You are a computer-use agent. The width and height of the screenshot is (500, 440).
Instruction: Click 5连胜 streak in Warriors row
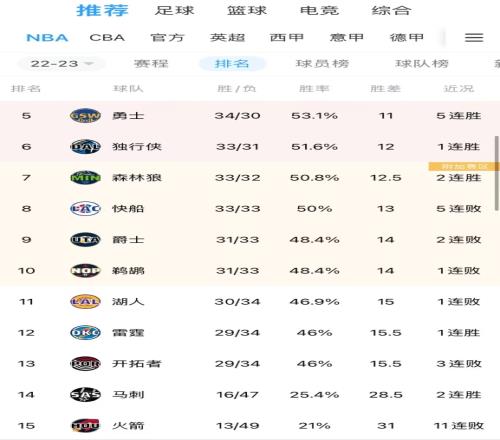pyautogui.click(x=459, y=116)
